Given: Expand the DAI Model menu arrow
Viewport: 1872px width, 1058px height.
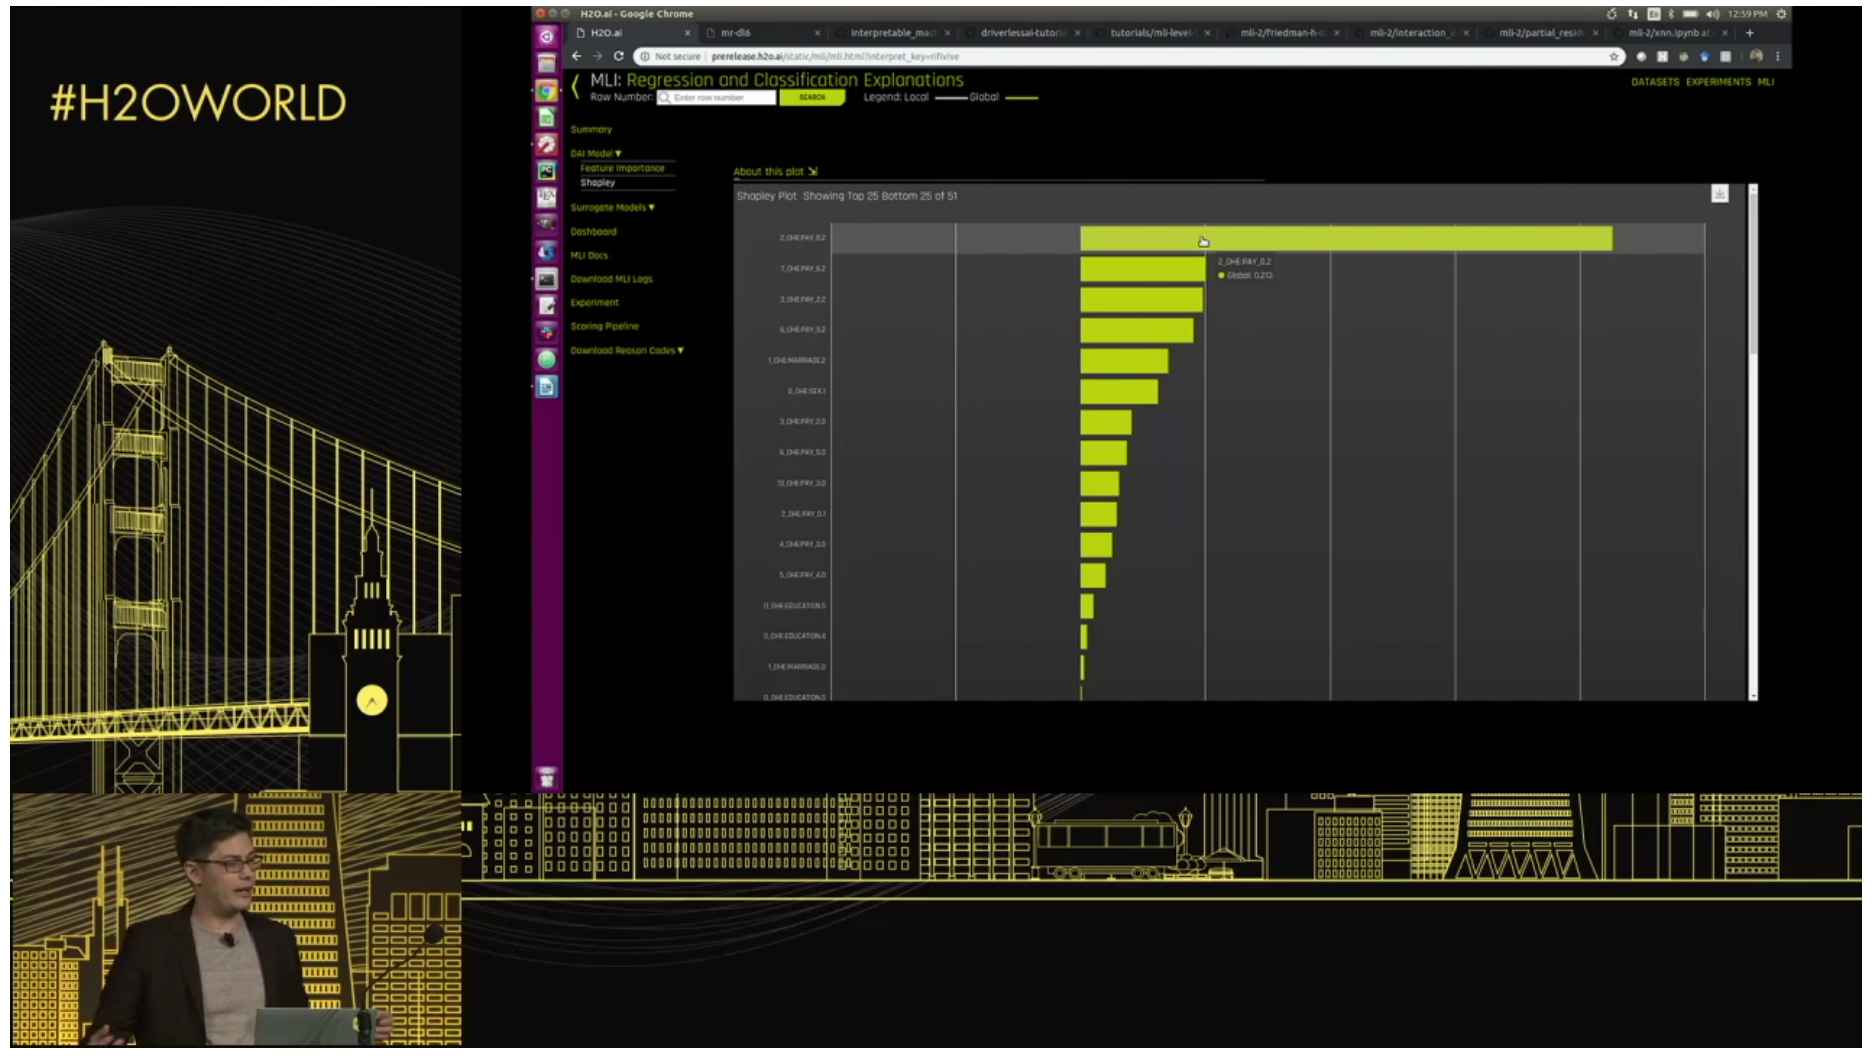Looking at the screenshot, I should [618, 153].
